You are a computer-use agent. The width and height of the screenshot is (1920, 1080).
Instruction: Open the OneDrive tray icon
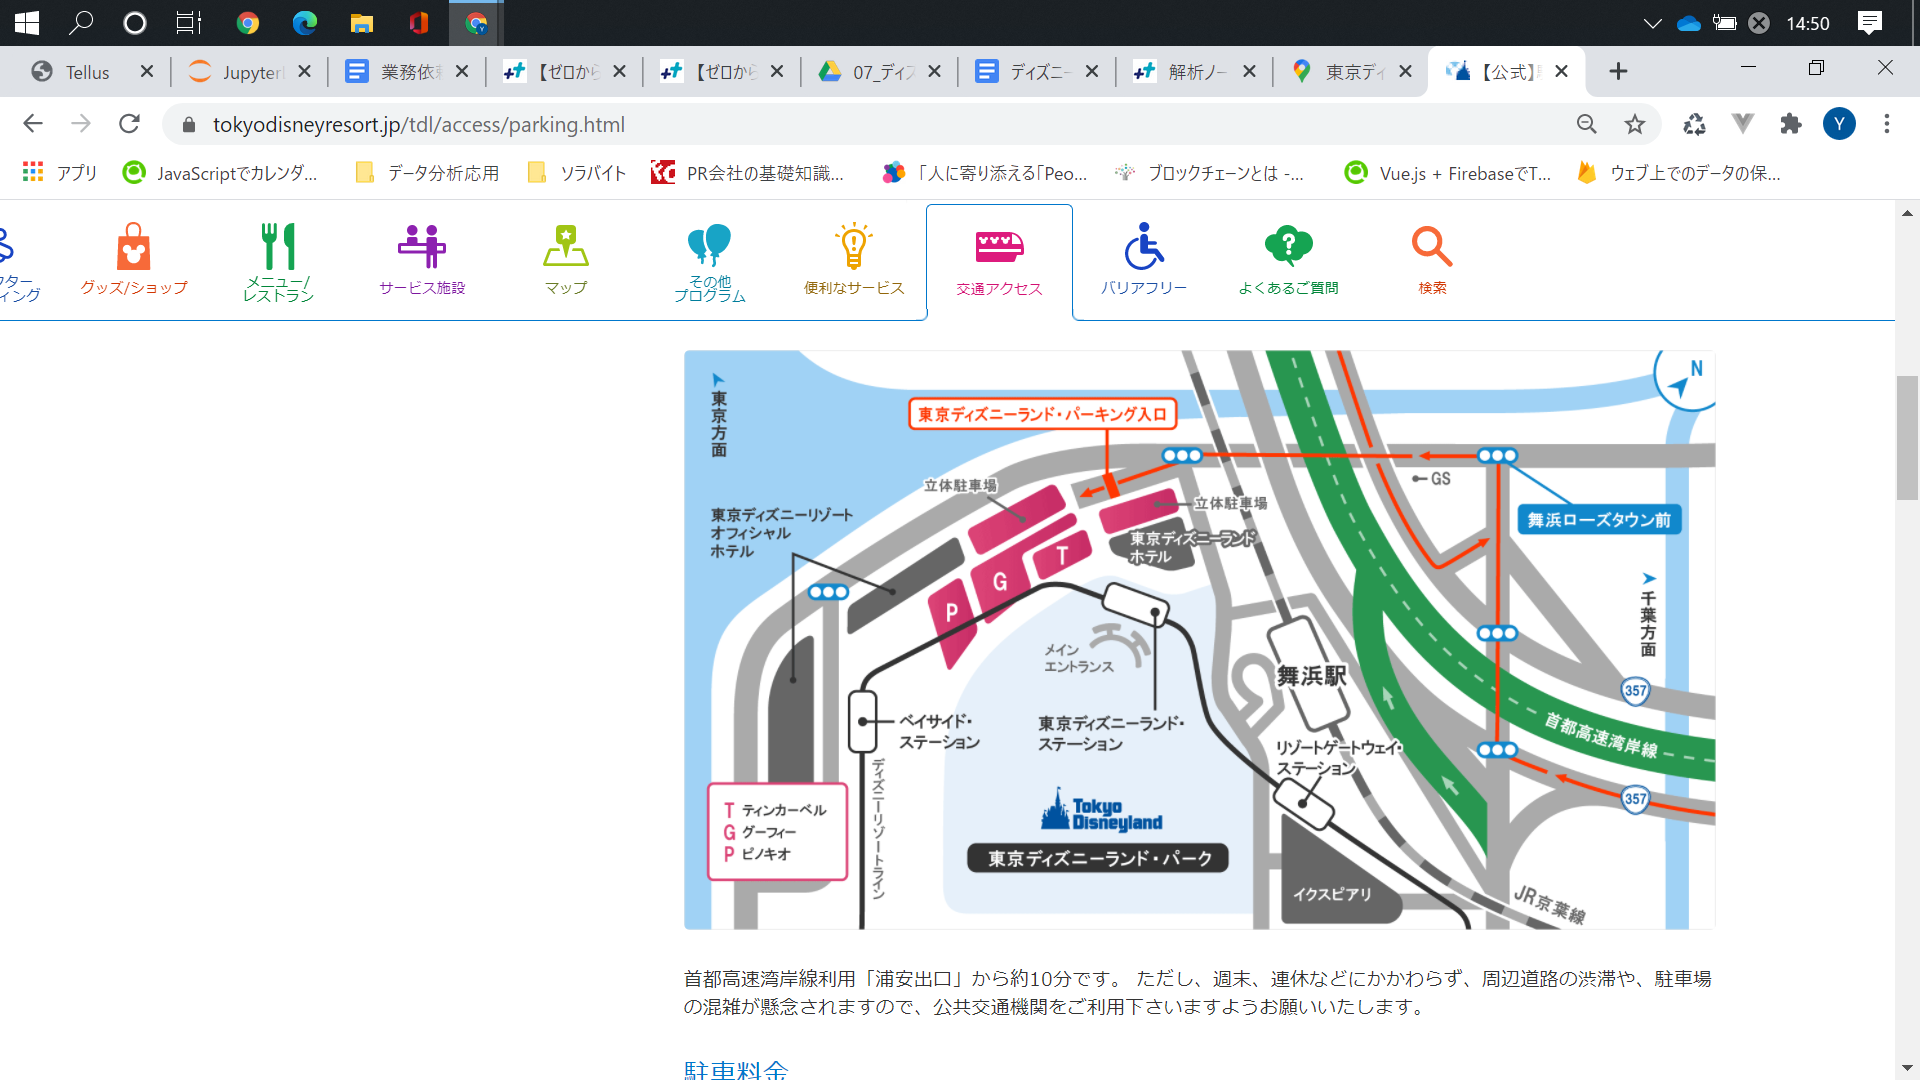(1689, 23)
